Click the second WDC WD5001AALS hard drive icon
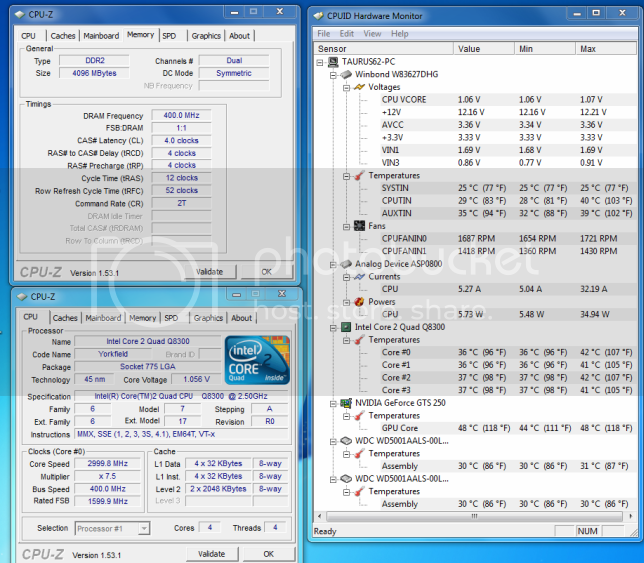 tap(346, 479)
